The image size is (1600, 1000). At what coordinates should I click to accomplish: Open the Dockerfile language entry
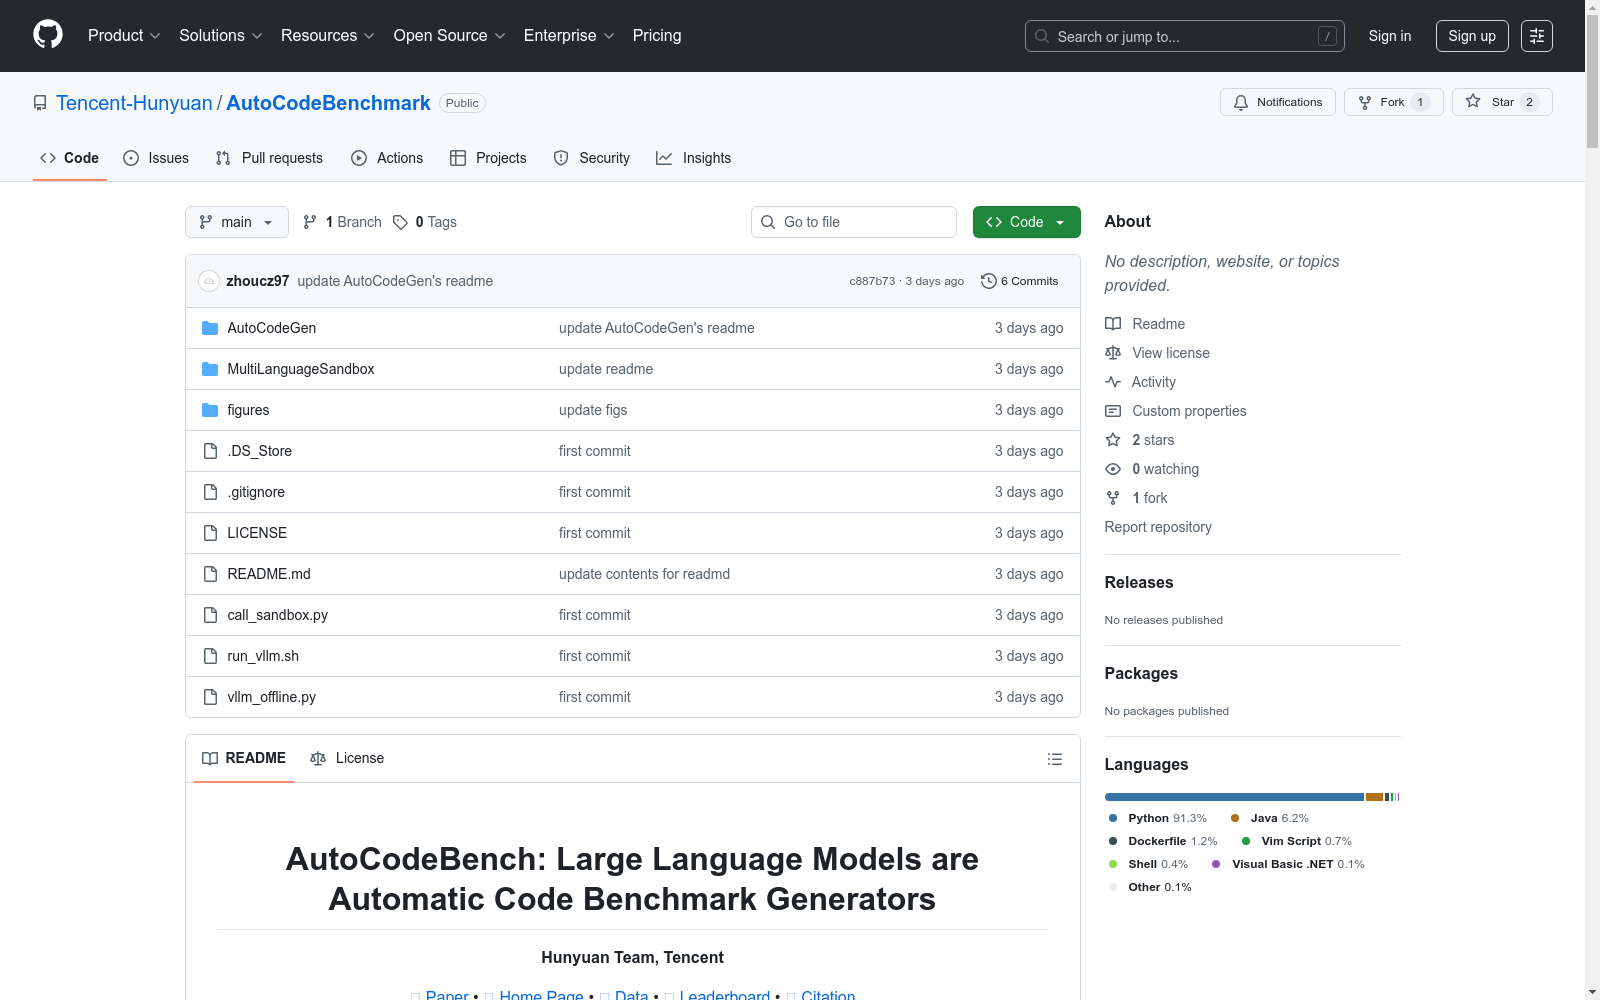coord(1163,841)
